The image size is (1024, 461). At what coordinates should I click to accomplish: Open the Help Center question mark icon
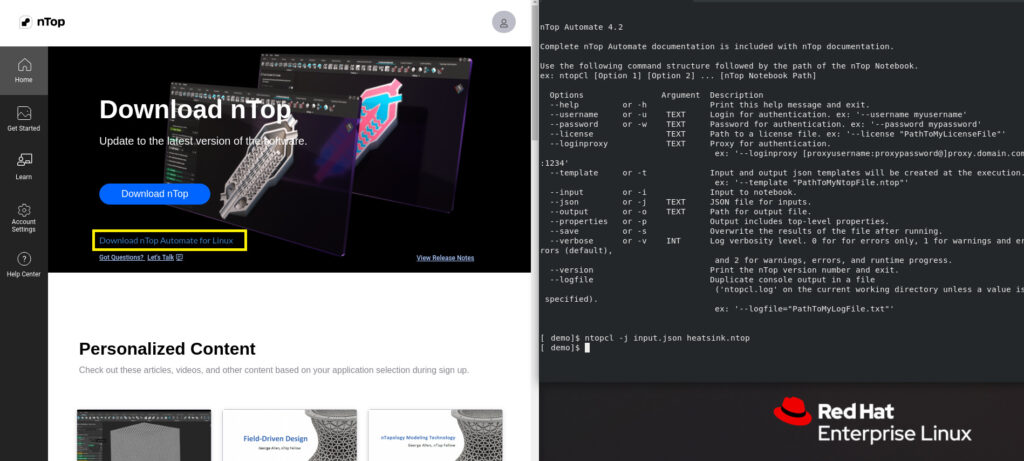[24, 259]
